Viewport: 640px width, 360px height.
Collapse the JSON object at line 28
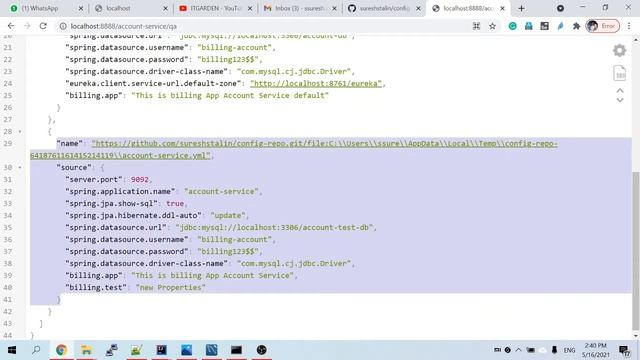coord(20,131)
